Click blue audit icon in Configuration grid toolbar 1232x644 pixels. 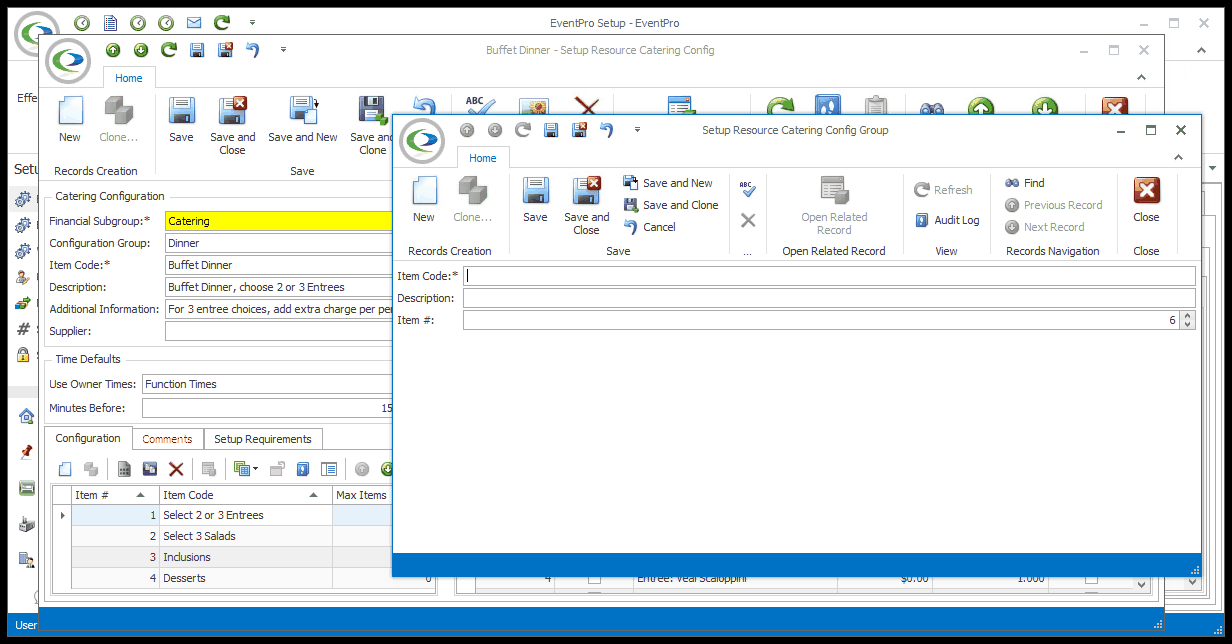click(303, 469)
